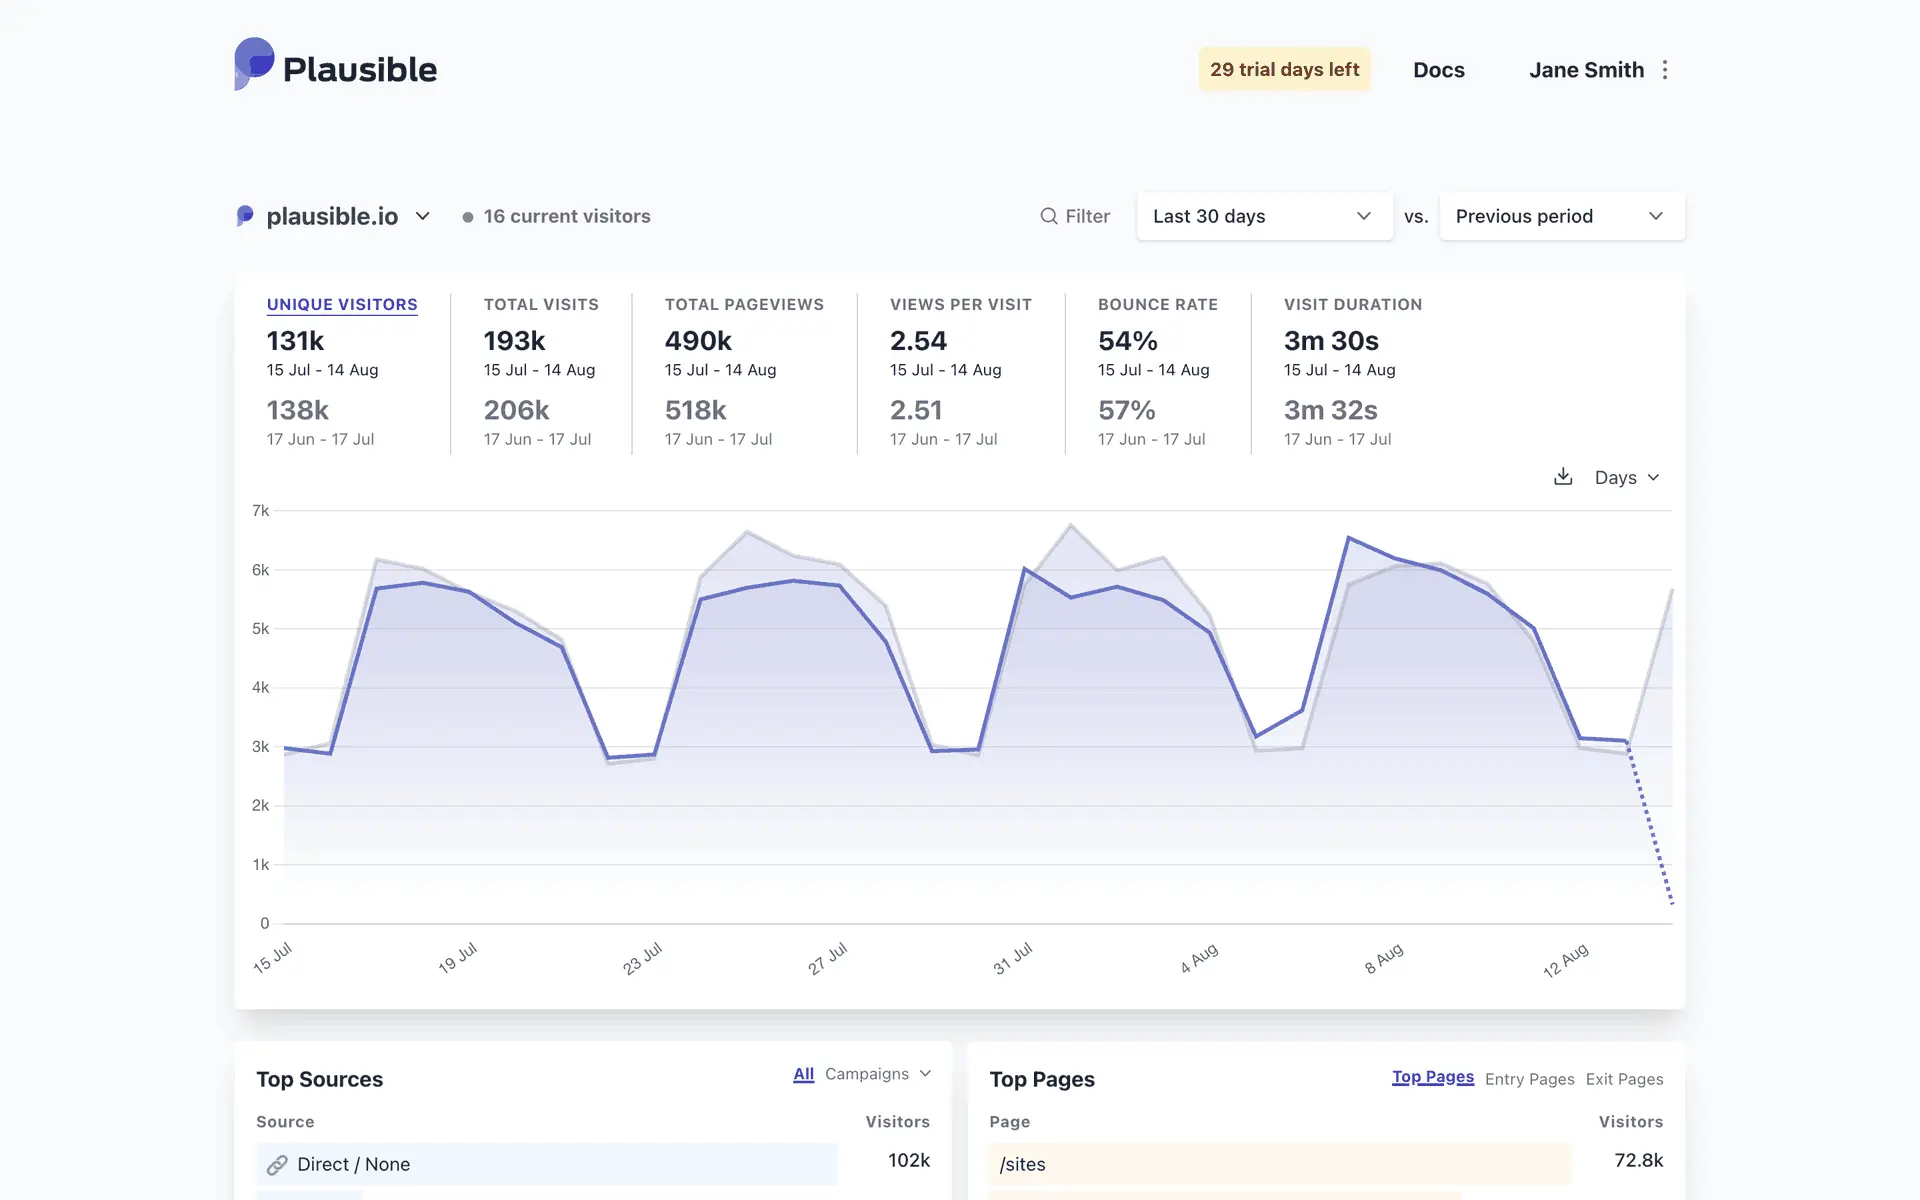Screen dimensions: 1920x1200
Task: Click the Filter search icon
Action: click(x=1048, y=216)
